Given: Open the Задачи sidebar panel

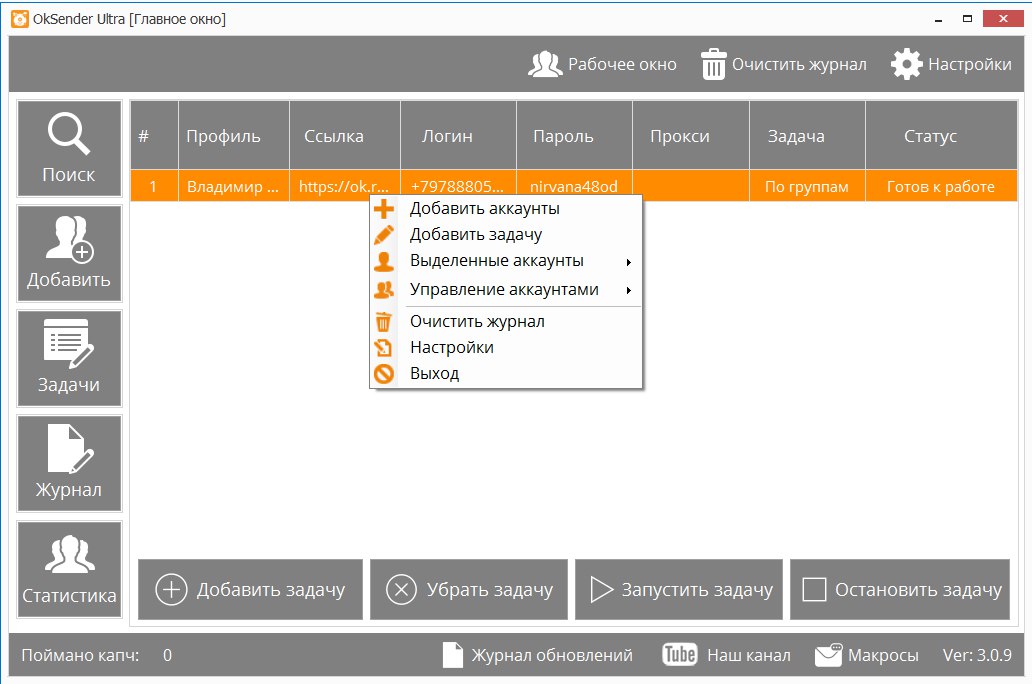Looking at the screenshot, I should click(x=69, y=358).
